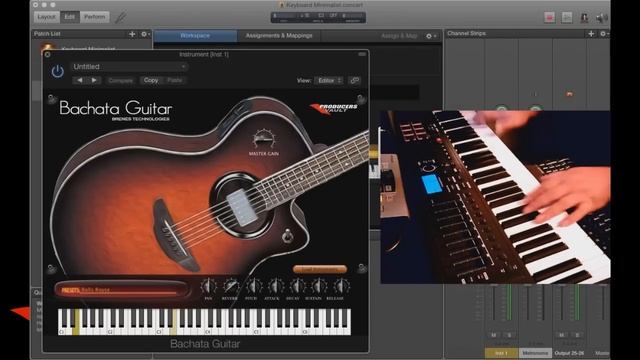The height and width of the screenshot is (360, 640).
Task: Switch to Layout mode
Action: point(46,17)
